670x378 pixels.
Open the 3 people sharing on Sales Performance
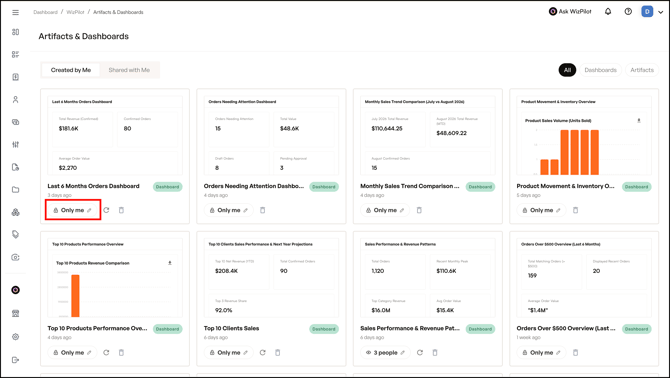click(385, 352)
